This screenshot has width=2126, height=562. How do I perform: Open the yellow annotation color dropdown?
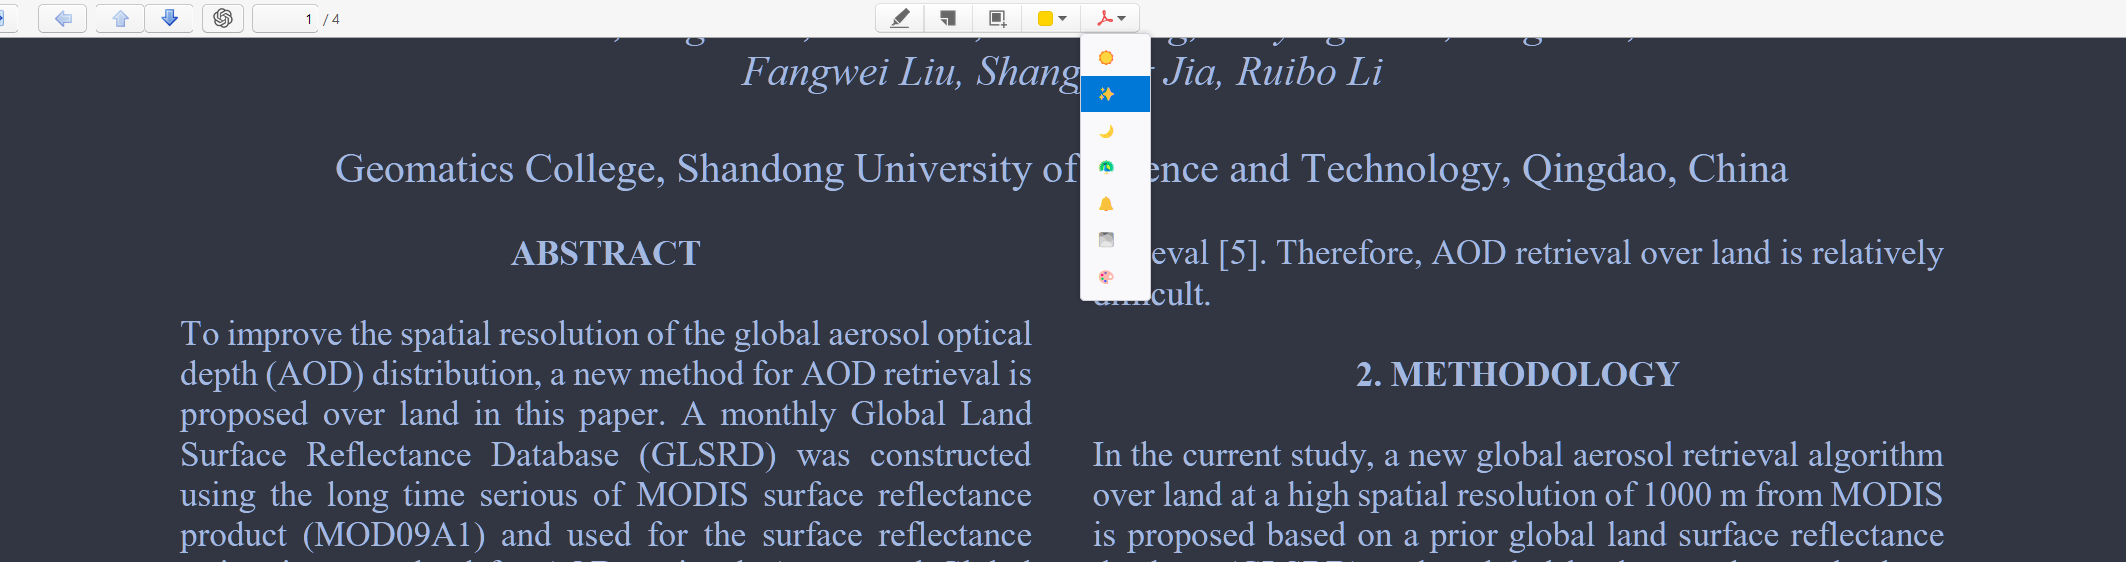pos(1052,18)
